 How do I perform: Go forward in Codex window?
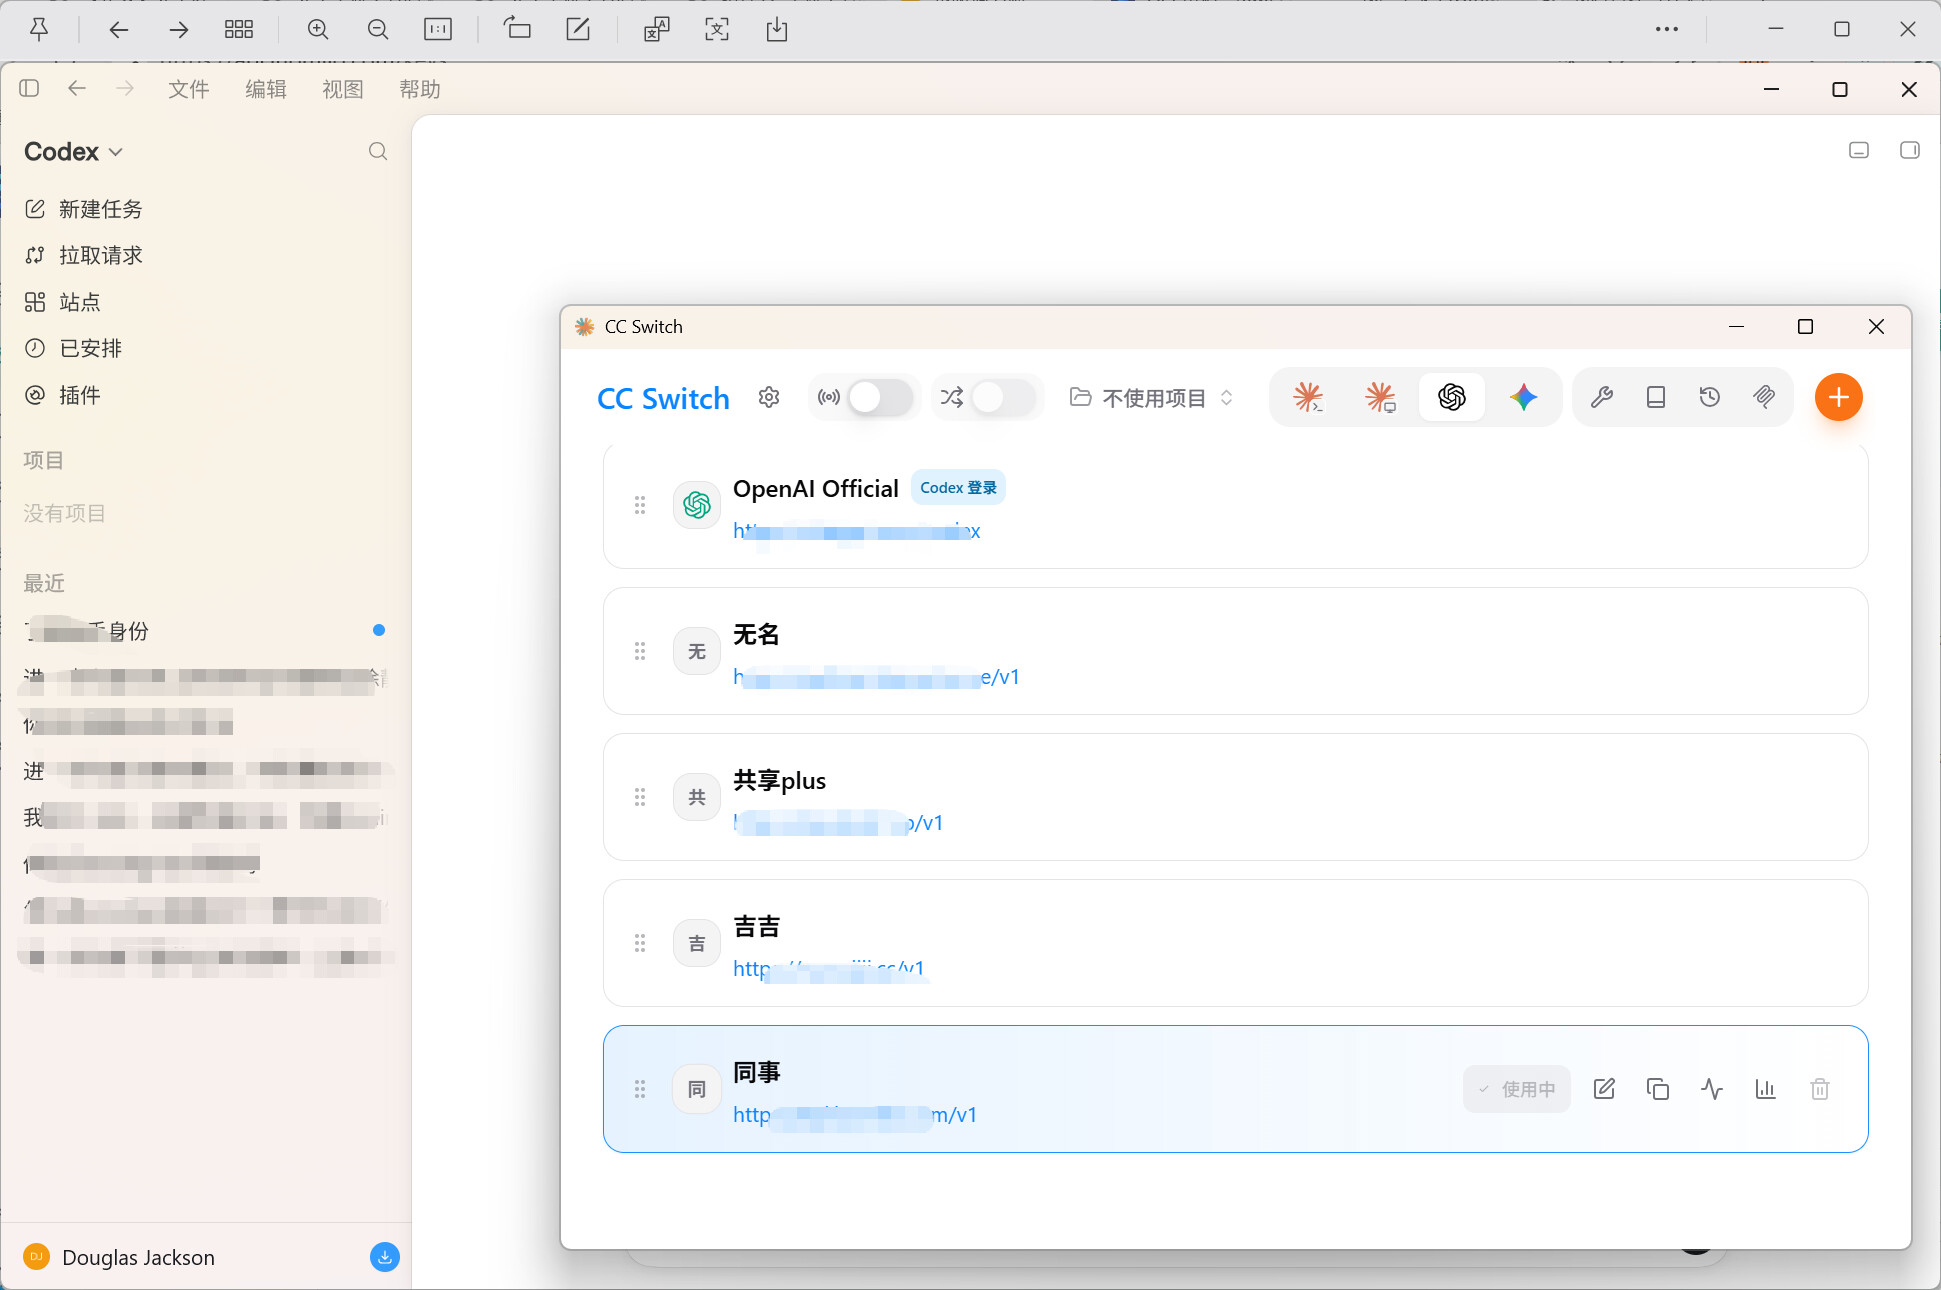click(125, 89)
